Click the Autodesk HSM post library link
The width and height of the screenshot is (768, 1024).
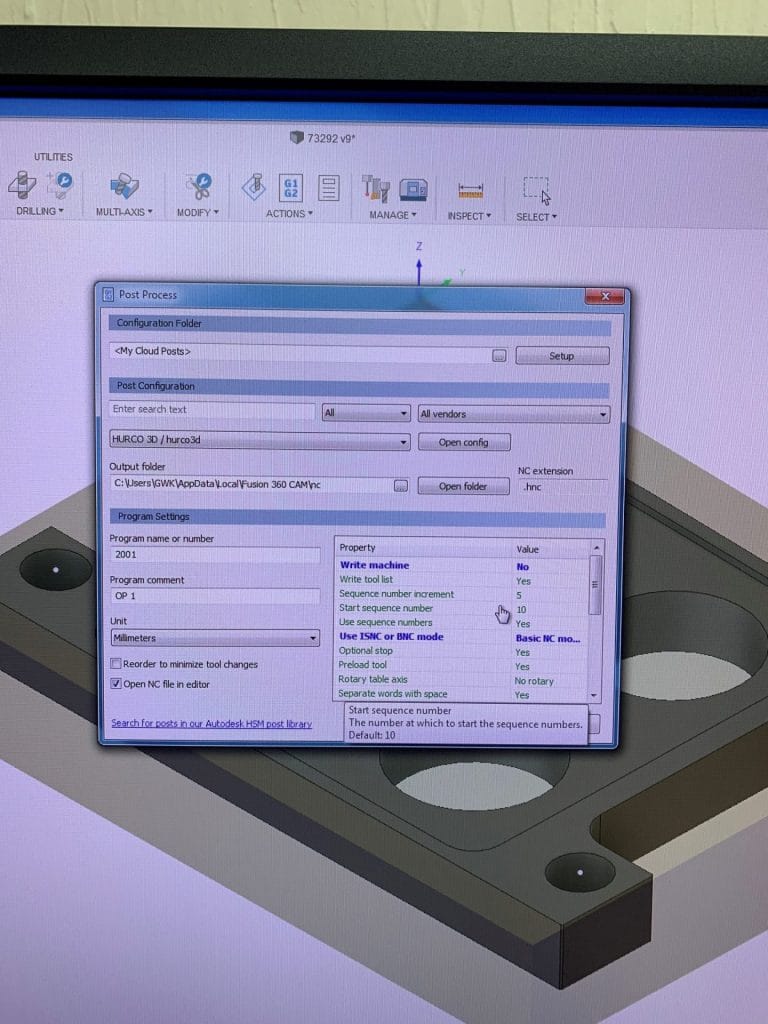[211, 723]
